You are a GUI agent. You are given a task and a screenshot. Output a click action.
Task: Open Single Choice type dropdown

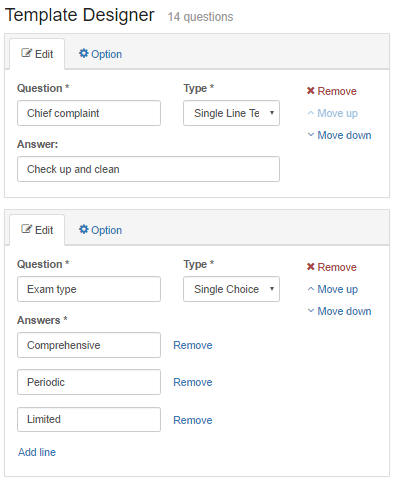tap(231, 289)
